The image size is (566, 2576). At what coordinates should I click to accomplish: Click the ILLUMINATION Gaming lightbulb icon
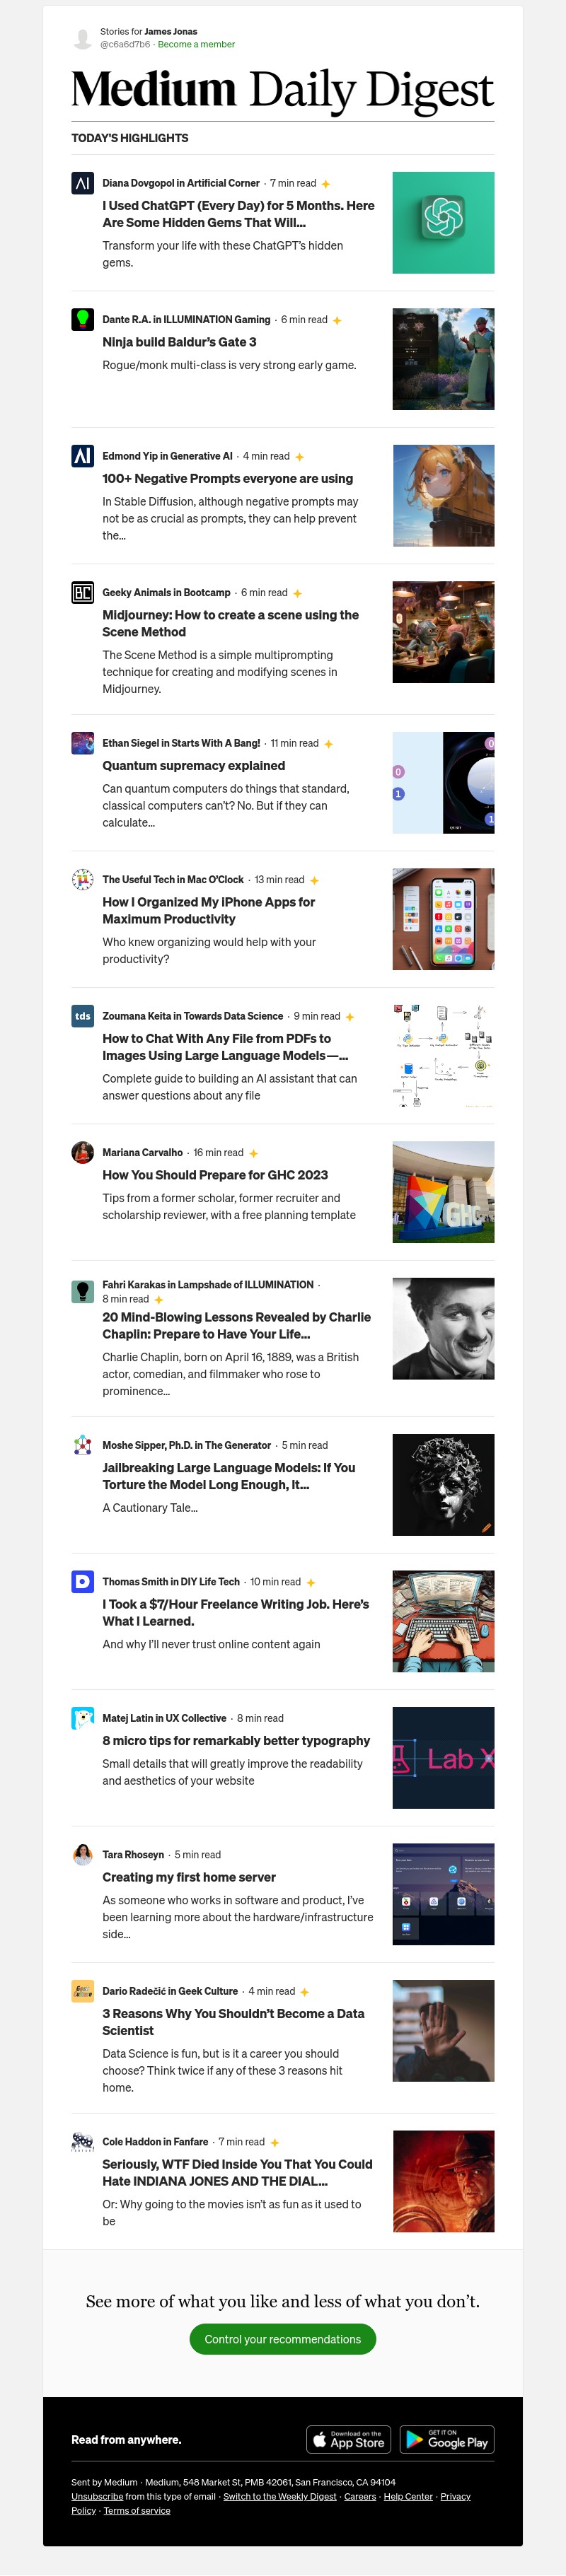pyautogui.click(x=83, y=319)
